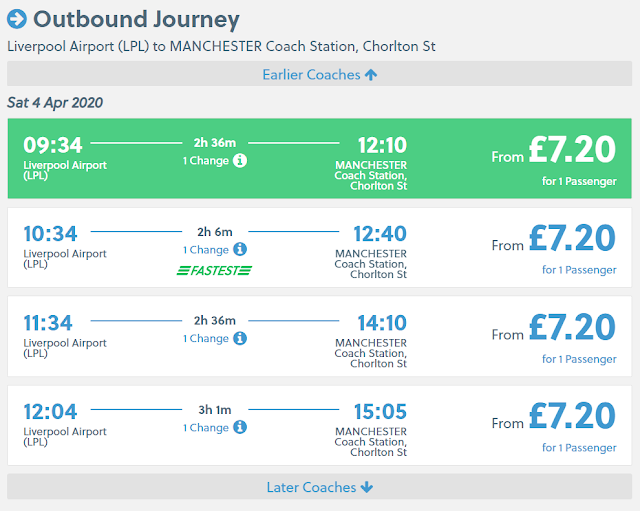This screenshot has height=511, width=640.
Task: Click up arrow beside Earlier Coaches
Action: tap(371, 74)
